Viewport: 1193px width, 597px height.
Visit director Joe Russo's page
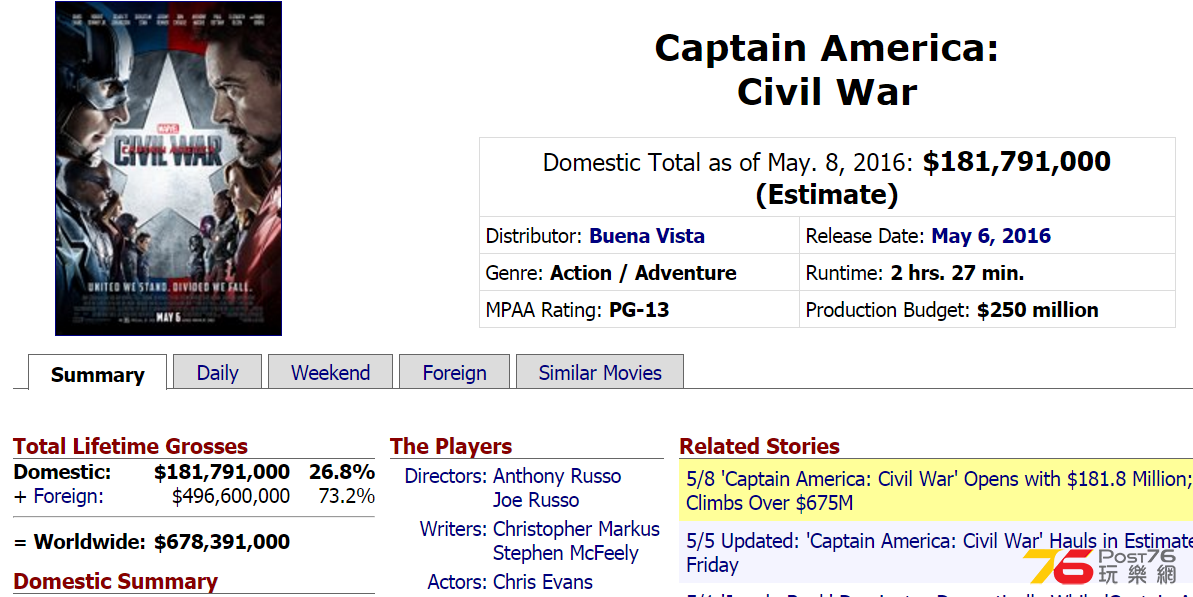pos(536,500)
